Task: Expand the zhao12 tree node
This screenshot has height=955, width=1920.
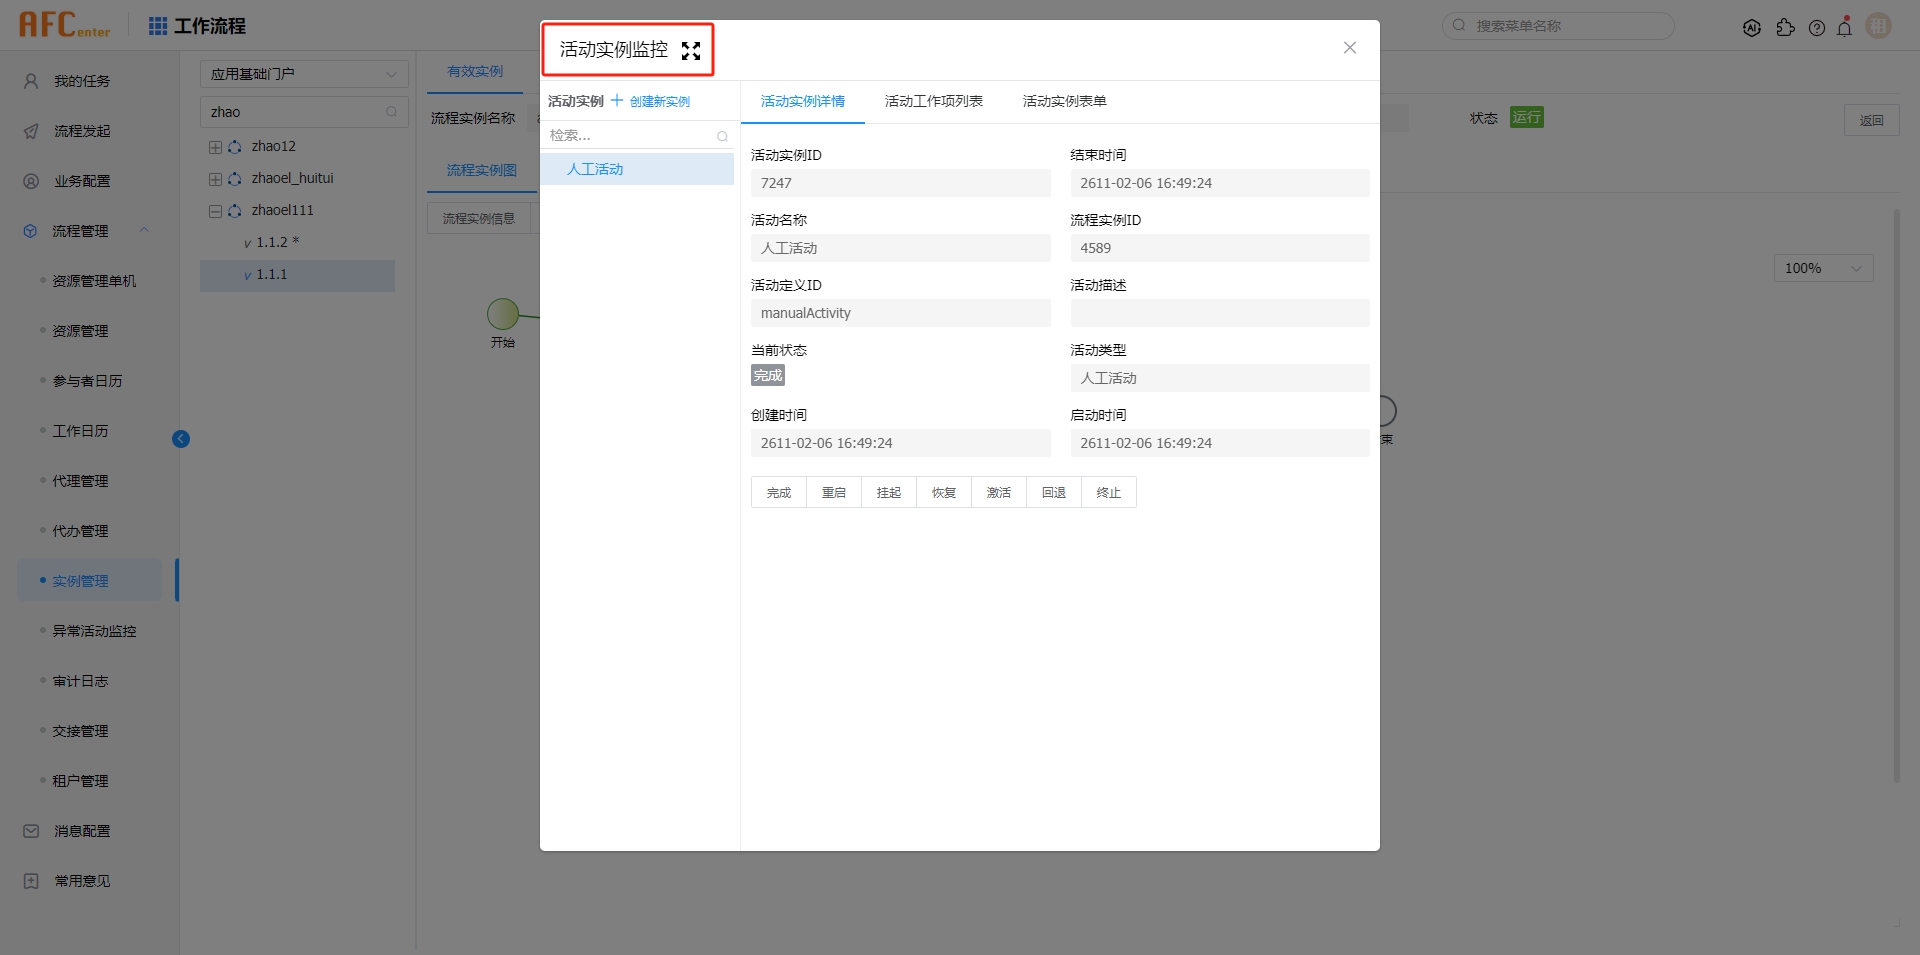Action: point(214,146)
